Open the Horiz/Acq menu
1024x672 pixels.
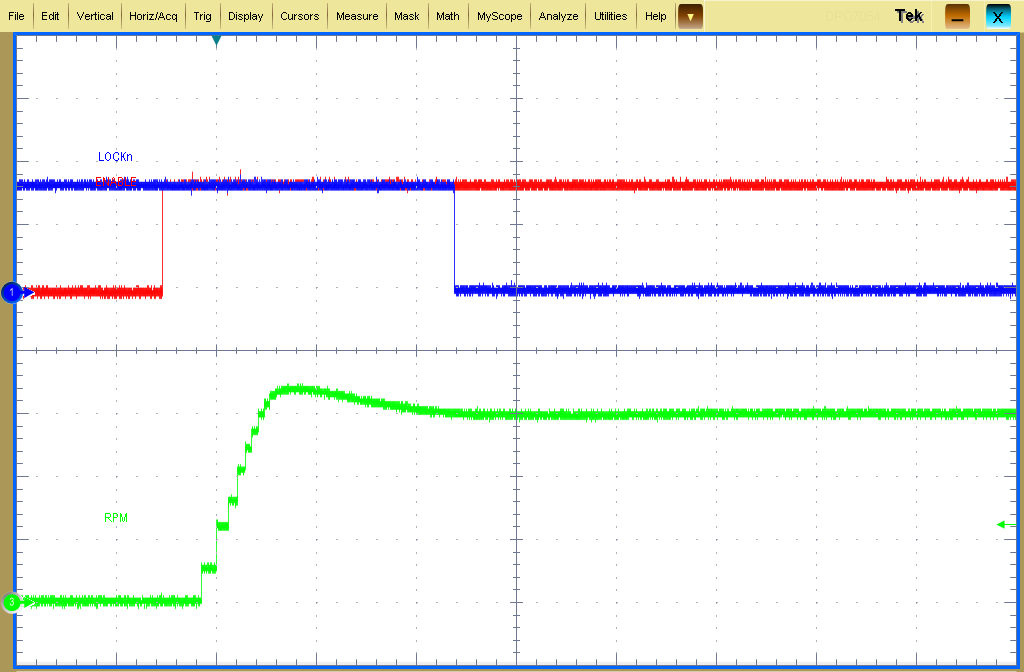pos(152,15)
